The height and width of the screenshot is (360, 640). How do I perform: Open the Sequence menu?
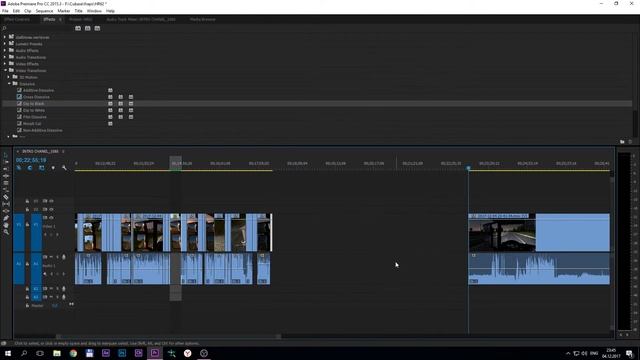pos(44,11)
